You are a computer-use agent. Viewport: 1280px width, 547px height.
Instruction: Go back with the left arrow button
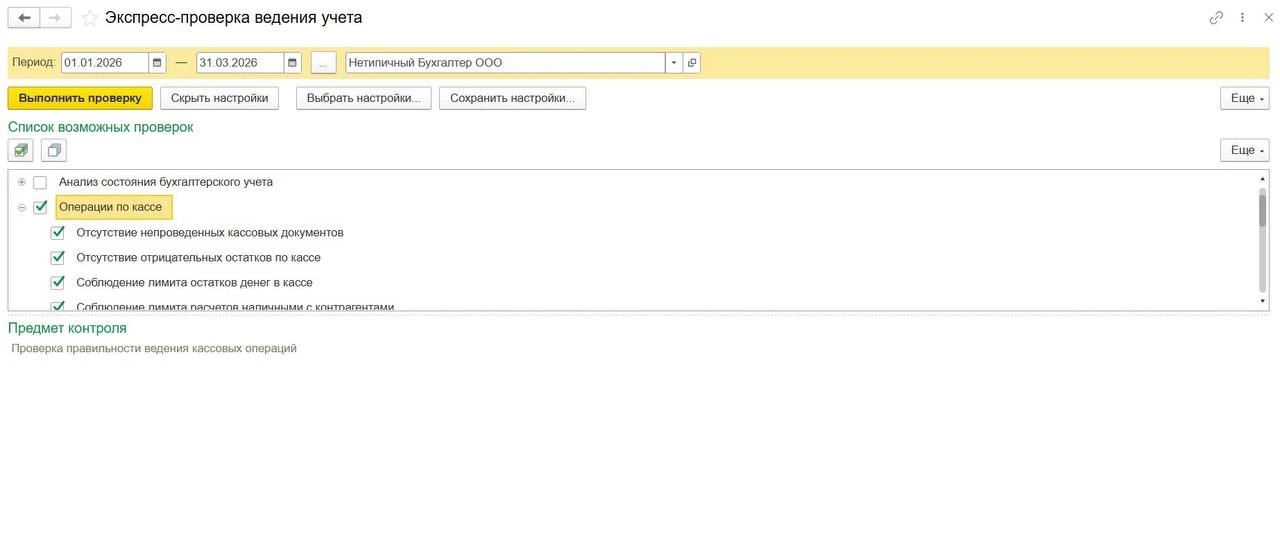(24, 18)
